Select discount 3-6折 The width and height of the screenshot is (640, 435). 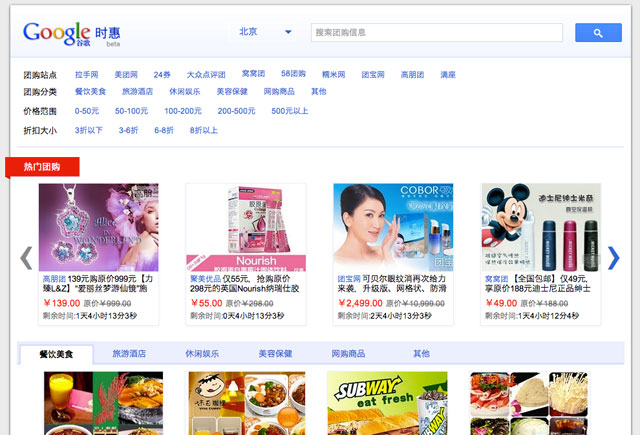point(129,130)
